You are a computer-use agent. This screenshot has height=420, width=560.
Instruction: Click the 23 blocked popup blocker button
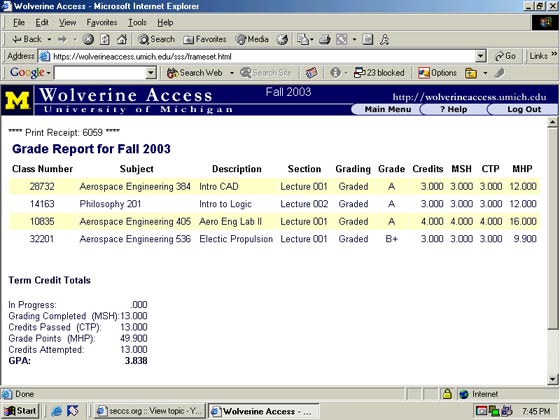(x=379, y=73)
